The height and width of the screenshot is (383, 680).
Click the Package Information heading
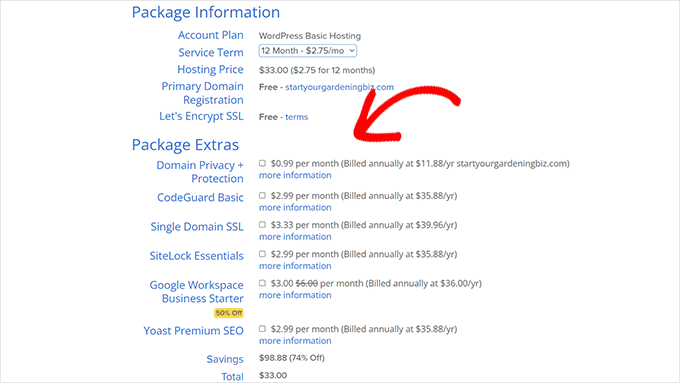pyautogui.click(x=206, y=12)
